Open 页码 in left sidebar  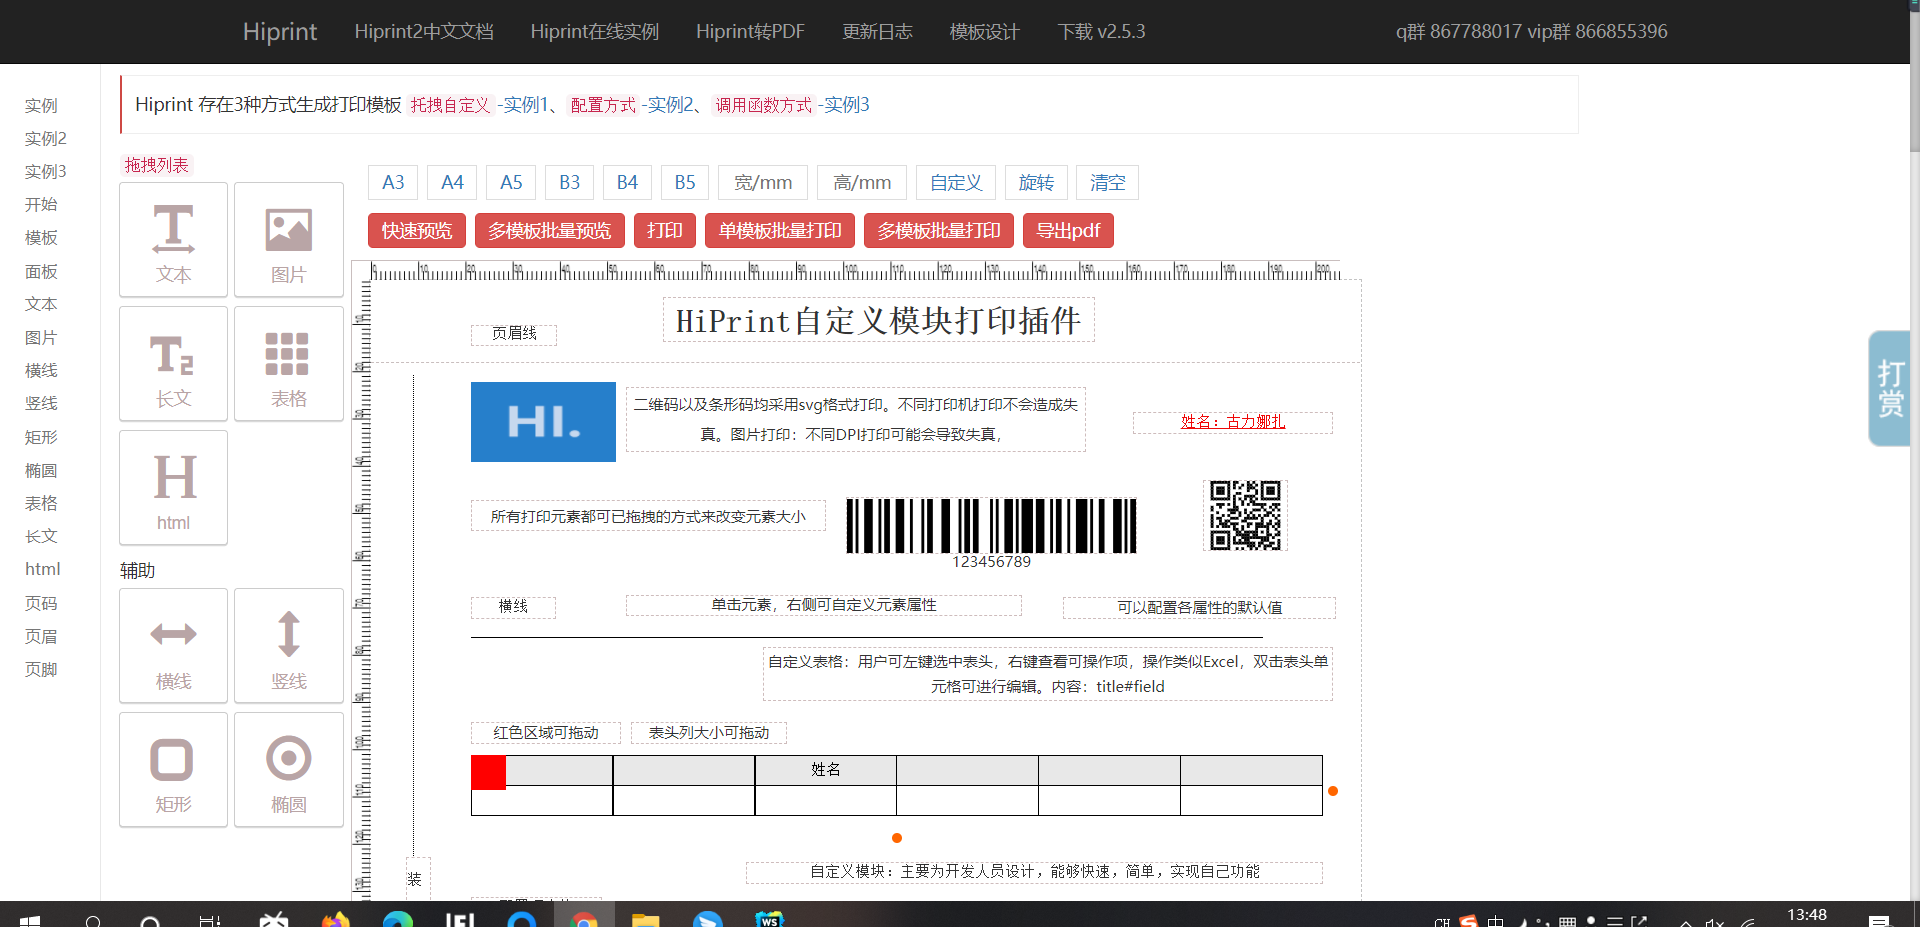click(41, 604)
